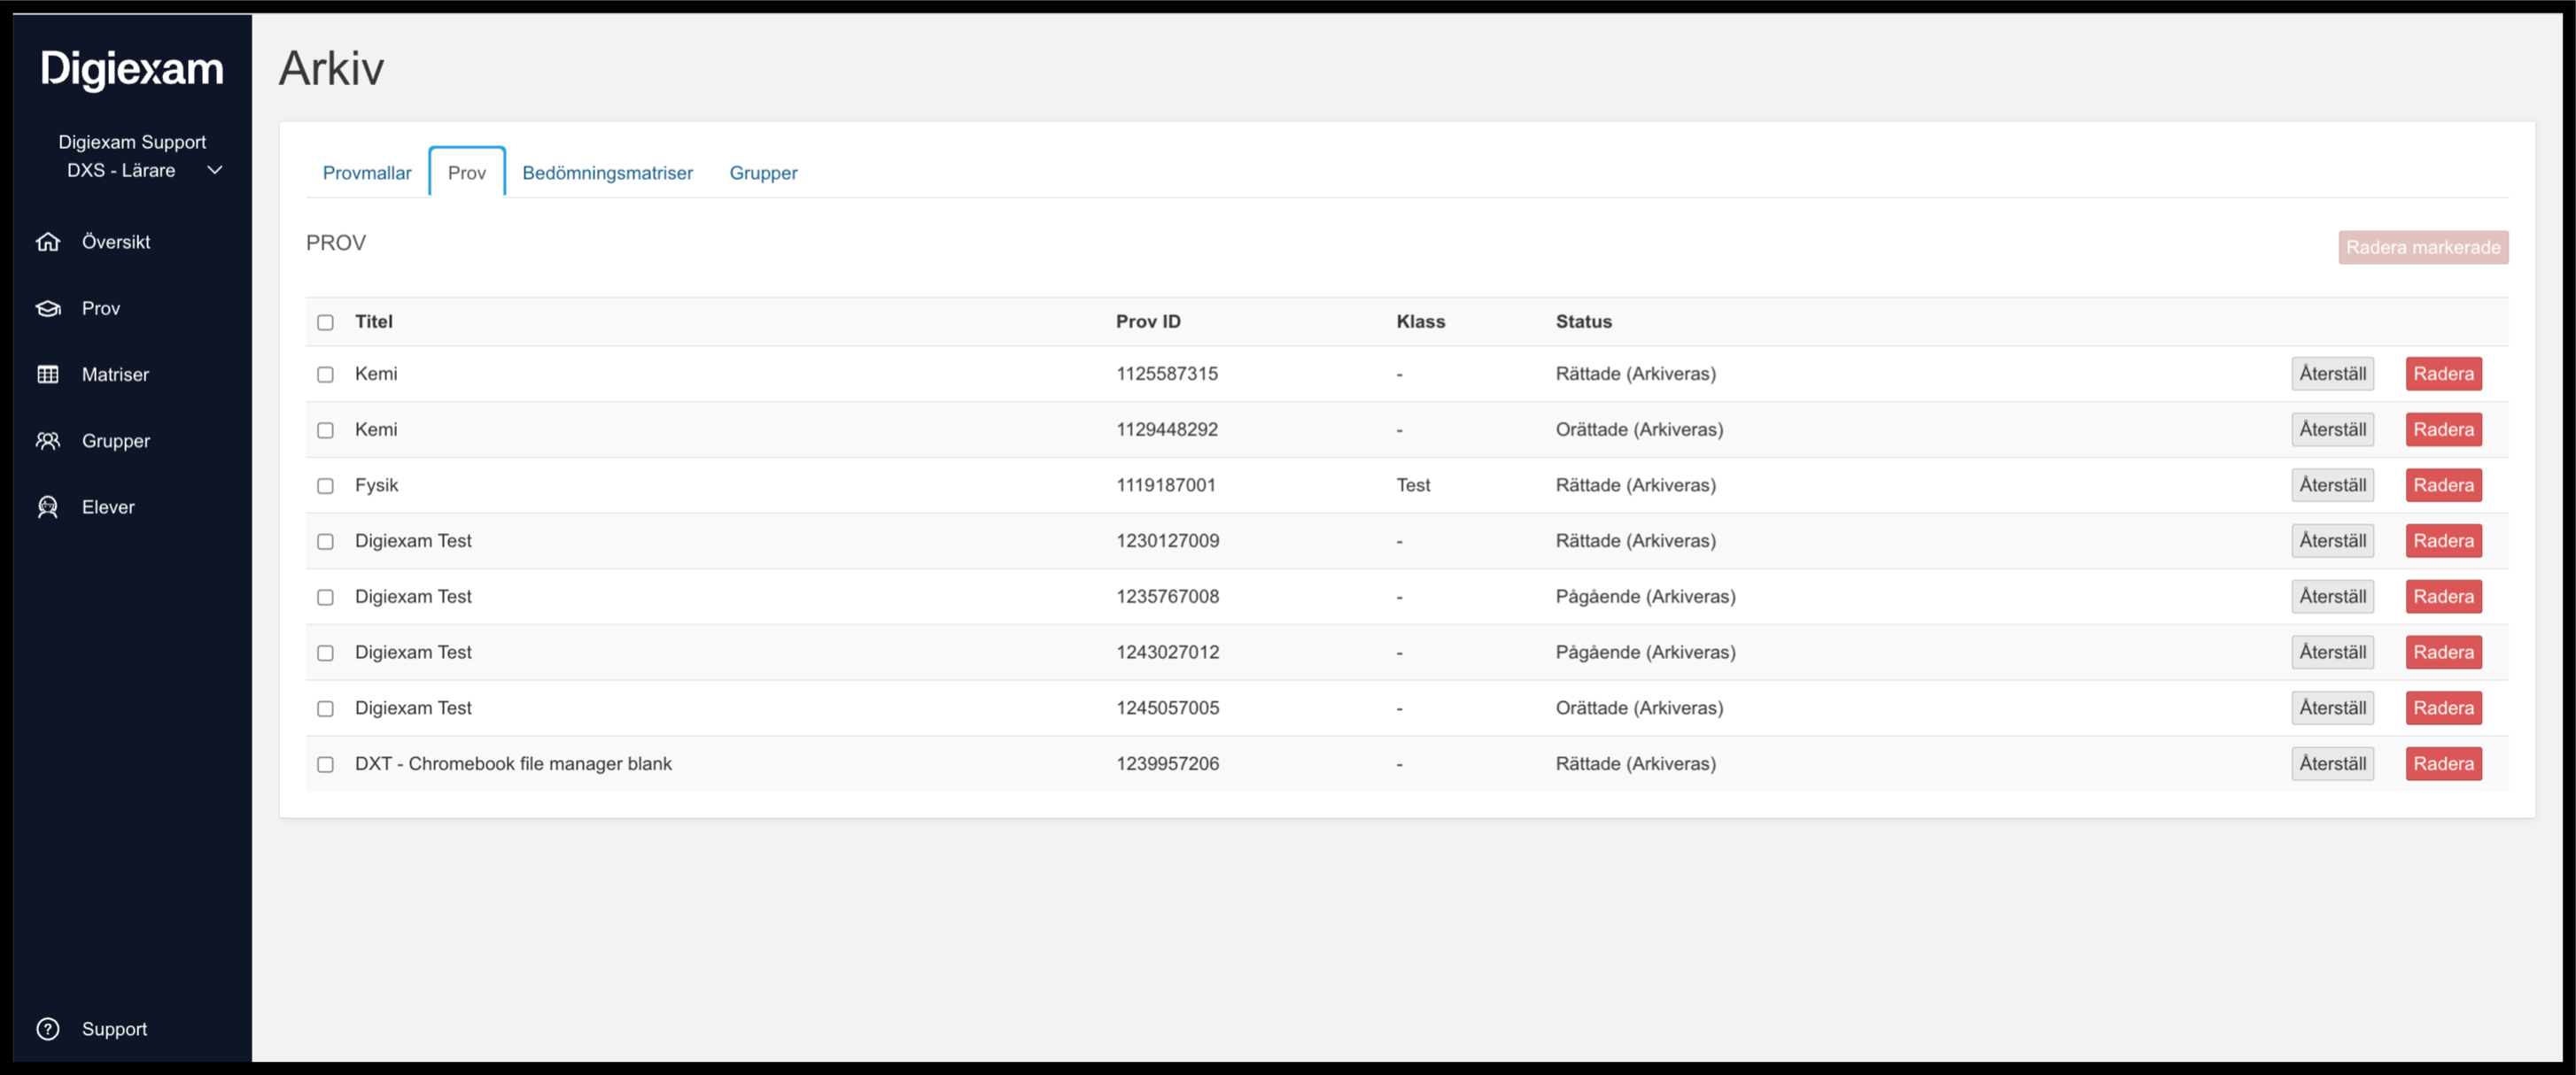Go to Matriser in the sidebar
This screenshot has width=2576, height=1075.
[115, 374]
